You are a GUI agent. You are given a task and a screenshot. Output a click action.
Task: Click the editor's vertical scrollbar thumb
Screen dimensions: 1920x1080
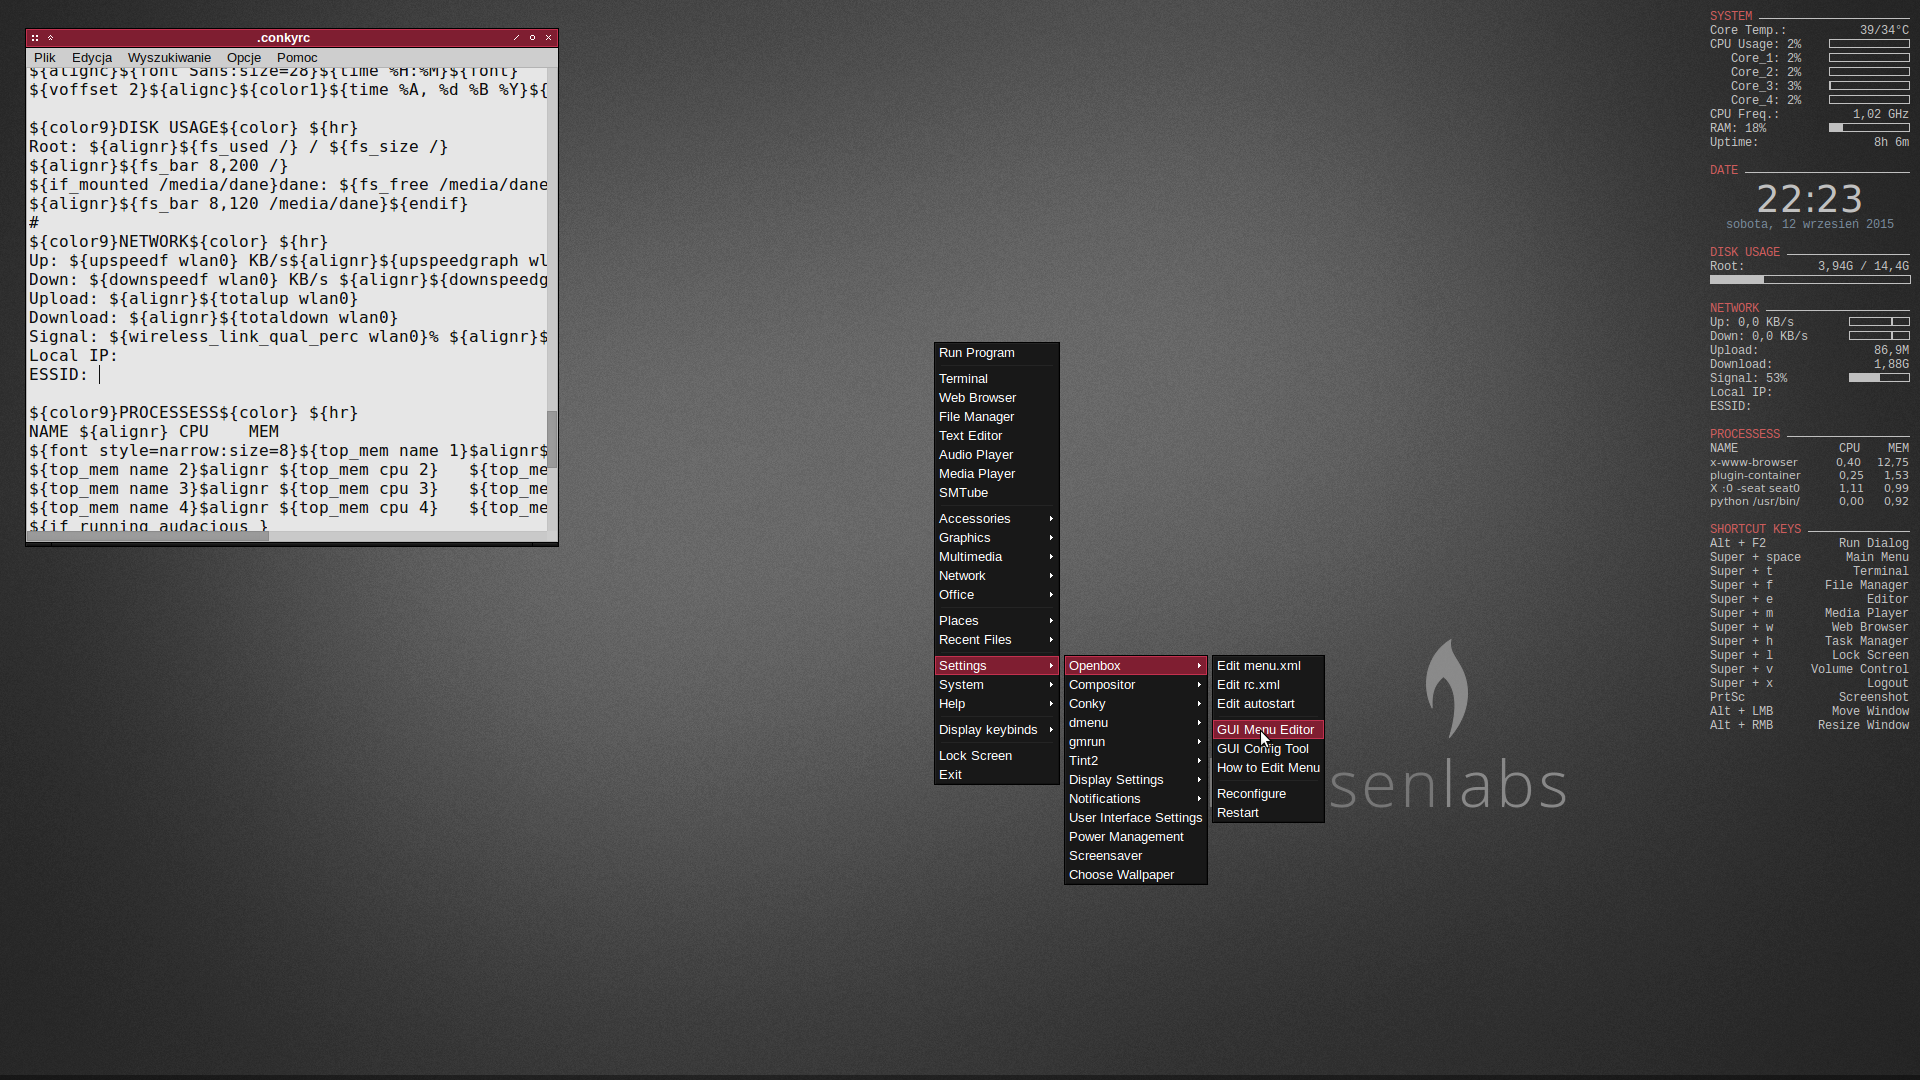click(x=552, y=438)
